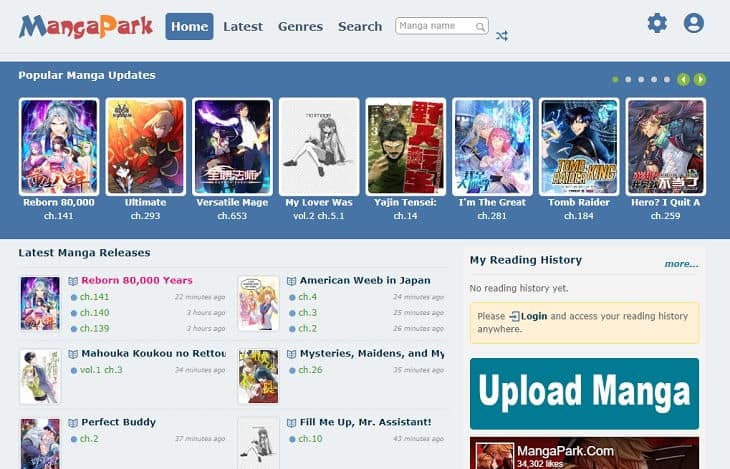
Task: Click the MangaPark logo
Action: click(86, 27)
